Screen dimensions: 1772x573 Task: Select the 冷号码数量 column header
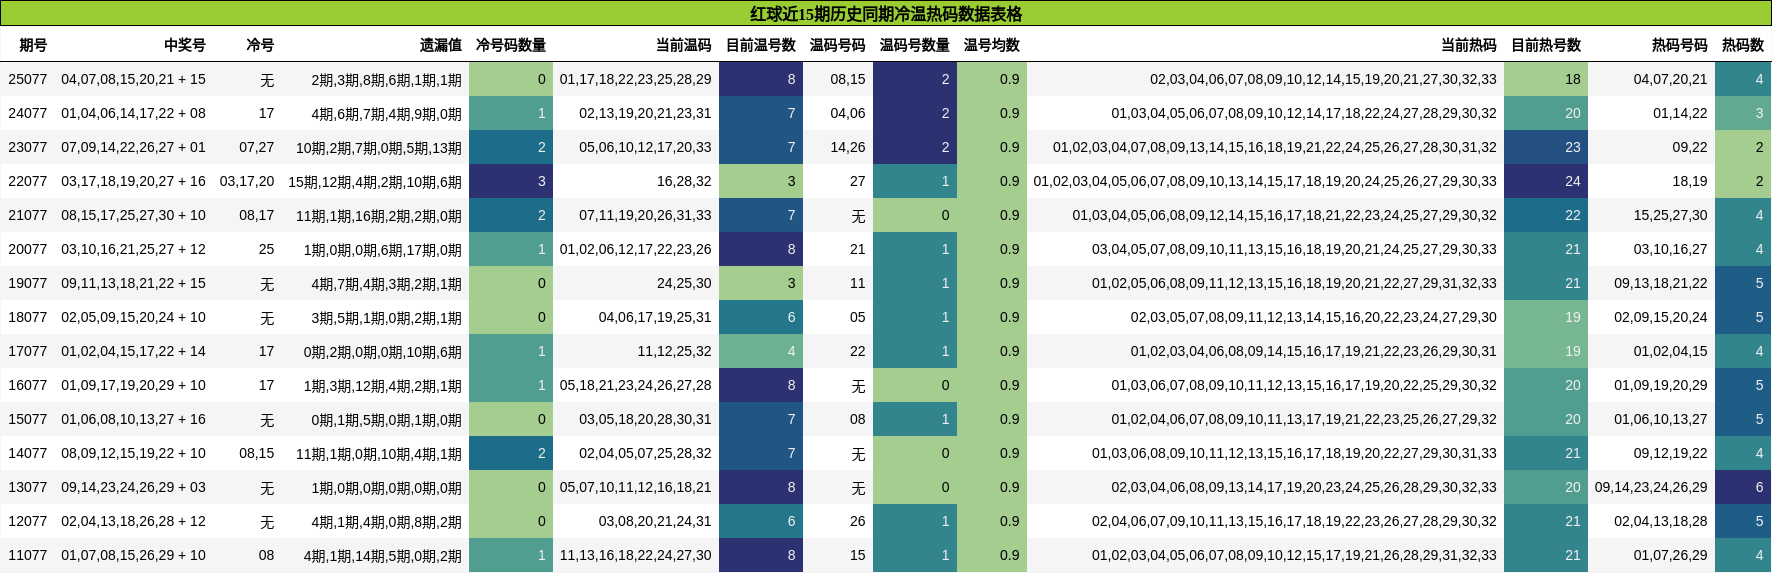point(511,45)
